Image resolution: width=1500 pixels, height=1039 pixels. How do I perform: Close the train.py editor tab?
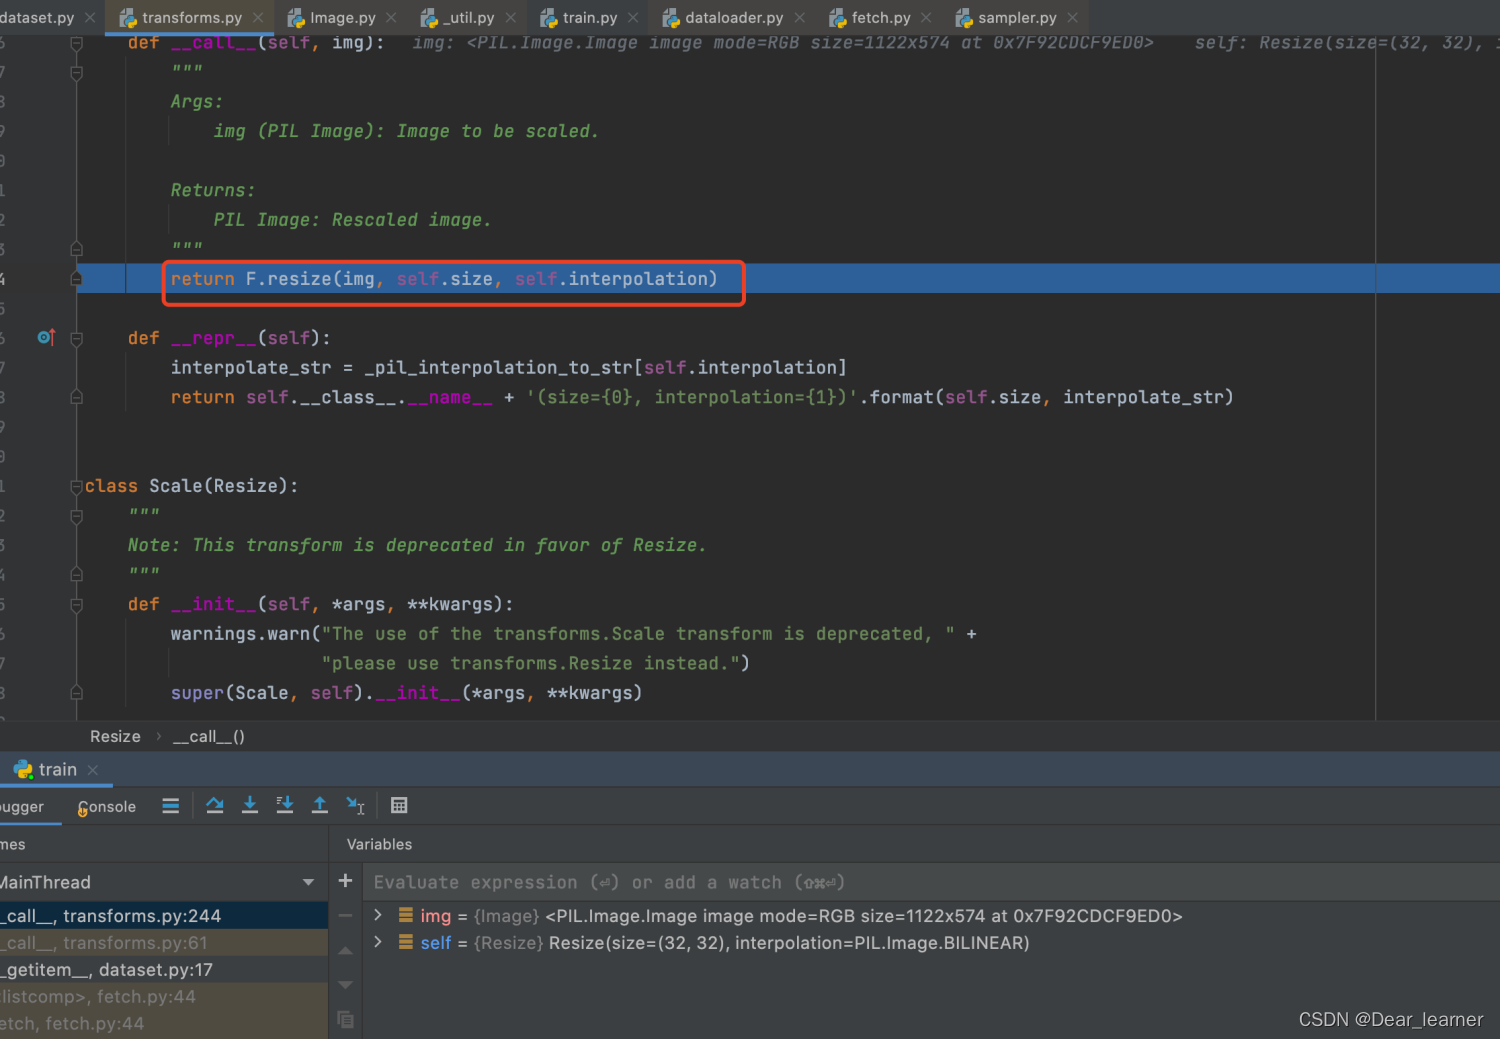[x=633, y=17]
